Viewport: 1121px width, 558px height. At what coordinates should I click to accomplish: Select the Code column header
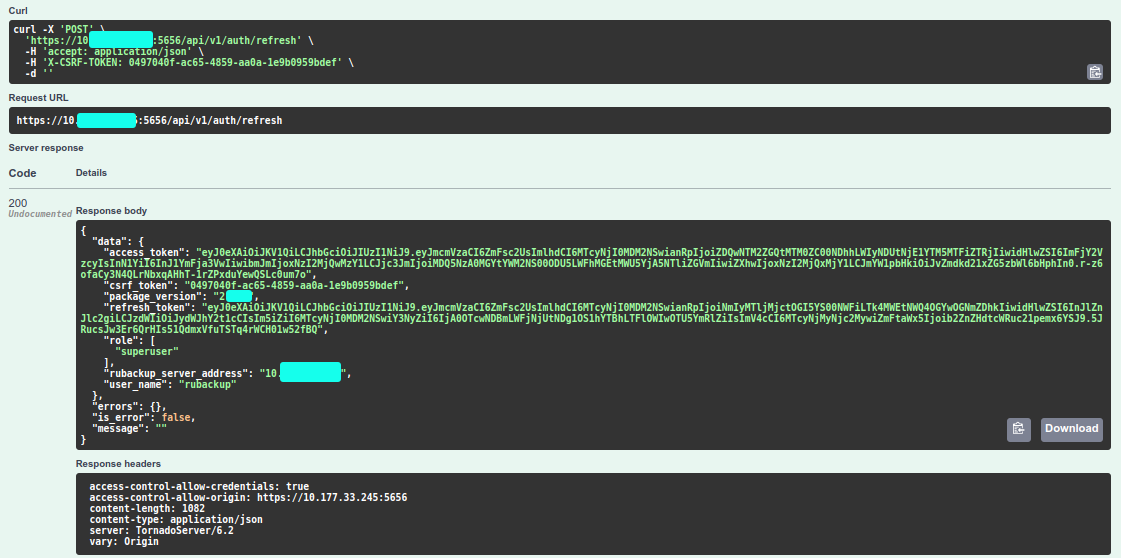(x=23, y=173)
